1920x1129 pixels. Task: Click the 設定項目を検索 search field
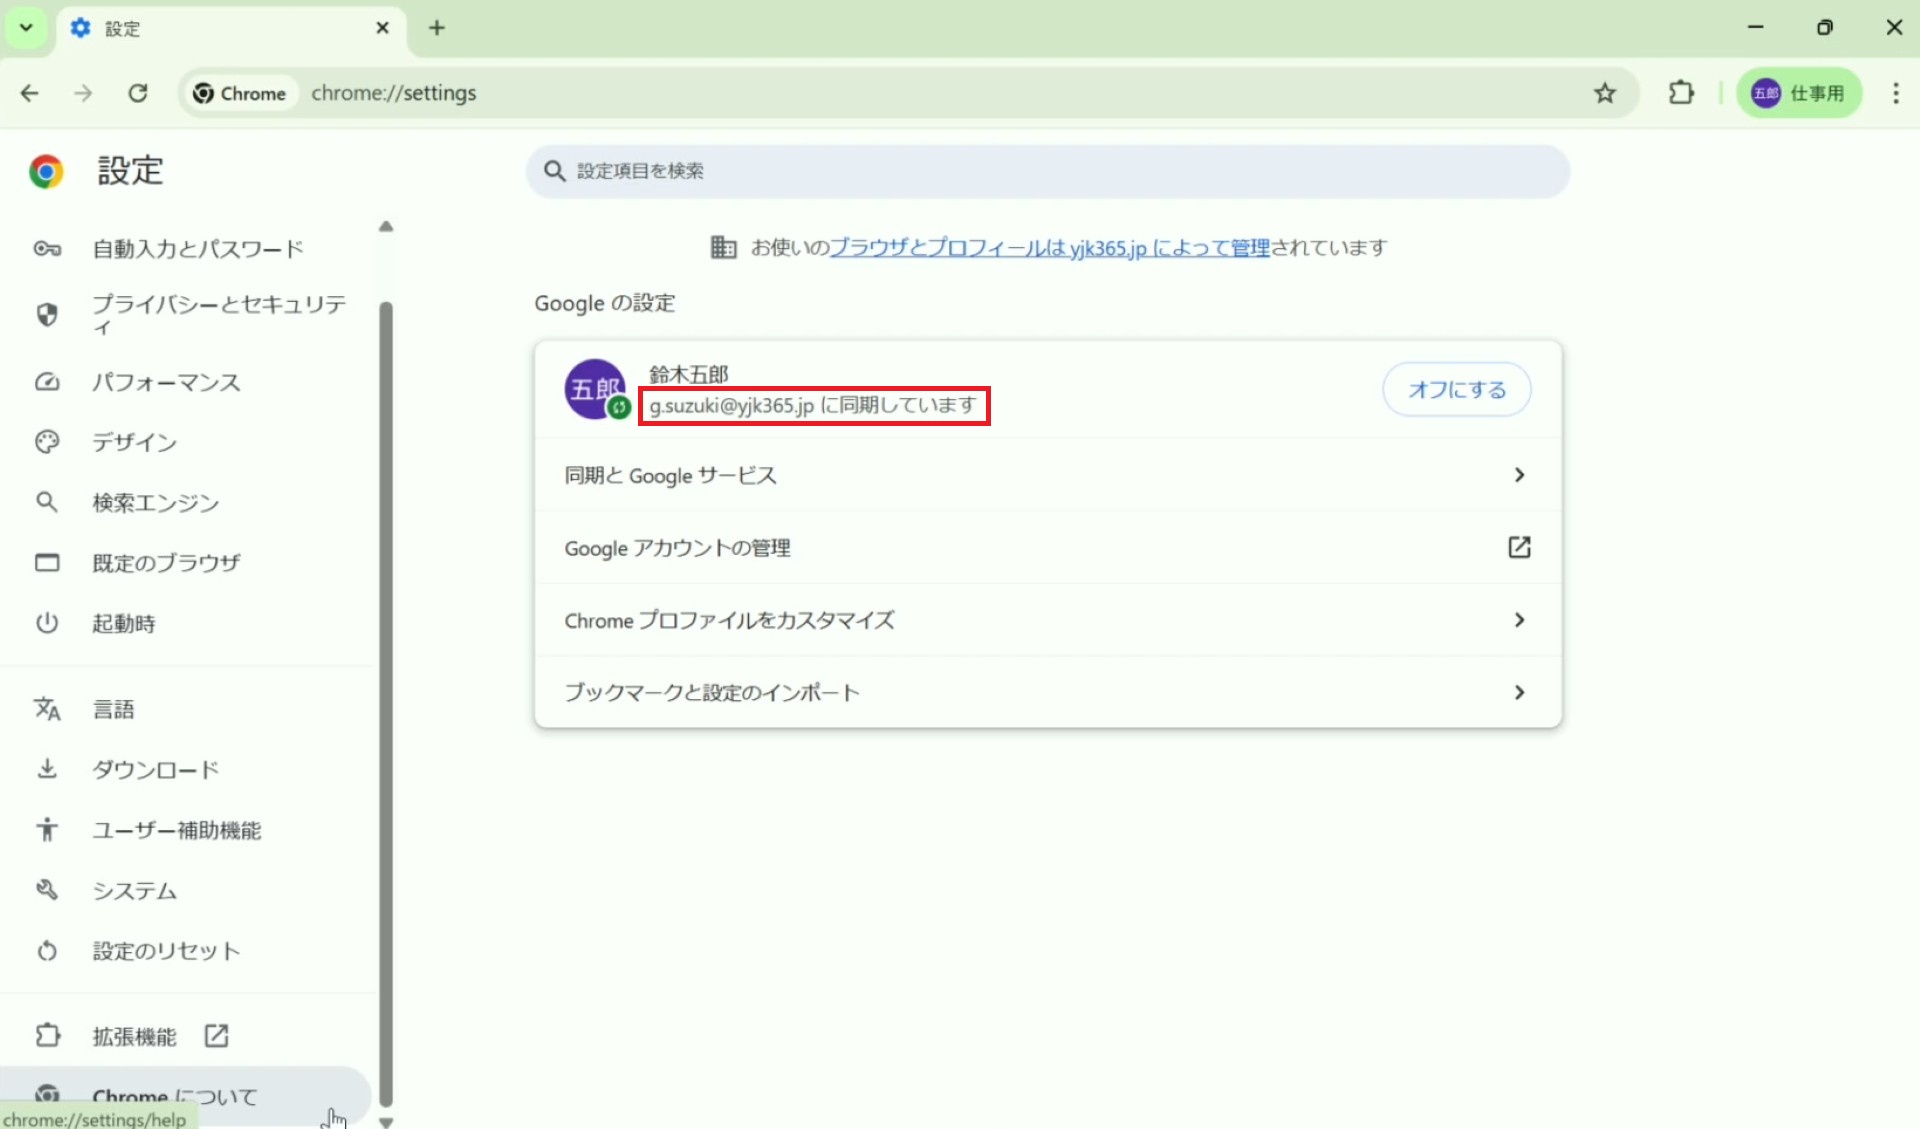coord(1047,171)
